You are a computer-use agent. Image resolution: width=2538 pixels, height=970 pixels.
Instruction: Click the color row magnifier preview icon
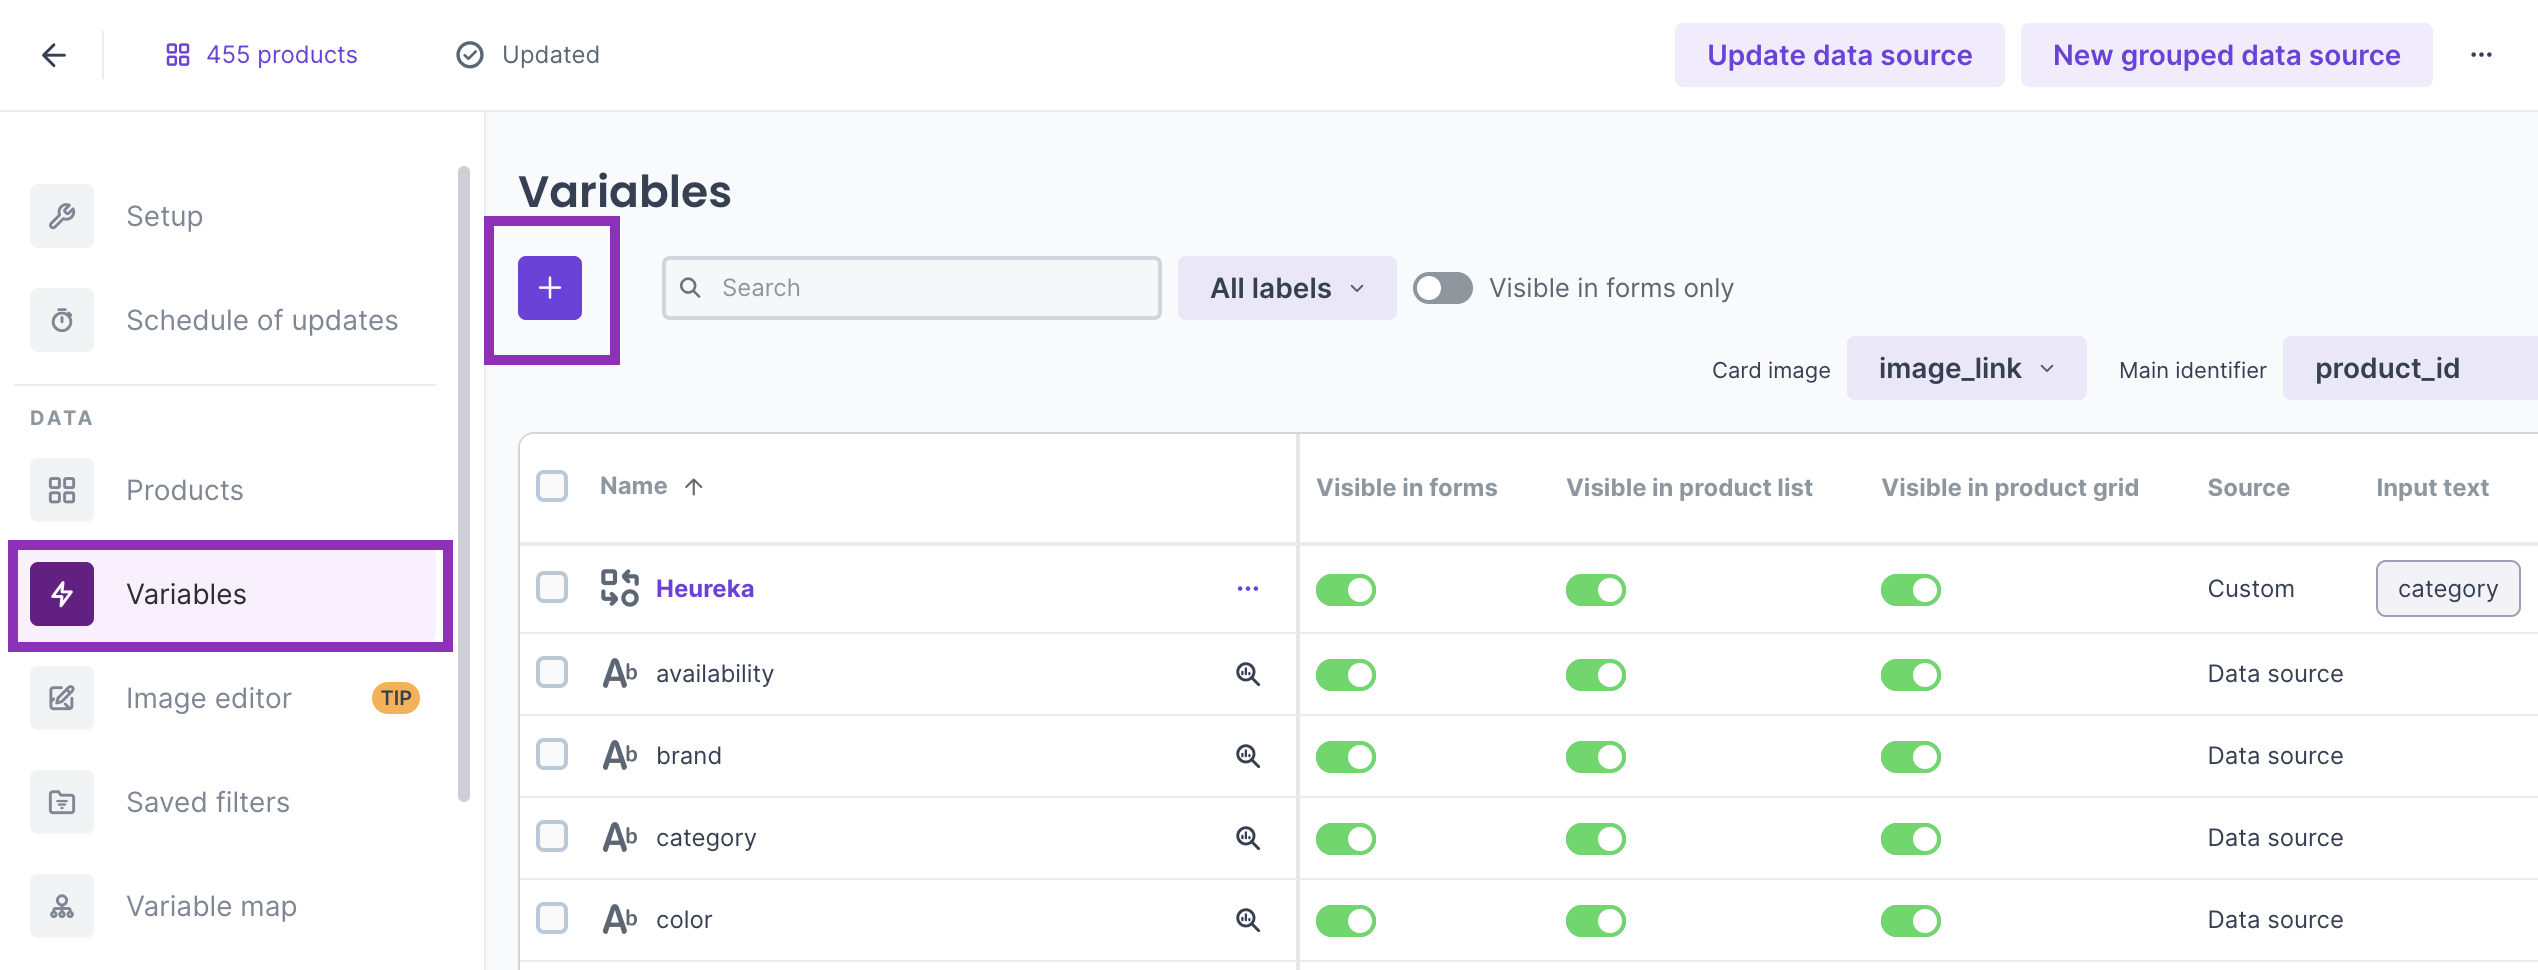[1247, 920]
